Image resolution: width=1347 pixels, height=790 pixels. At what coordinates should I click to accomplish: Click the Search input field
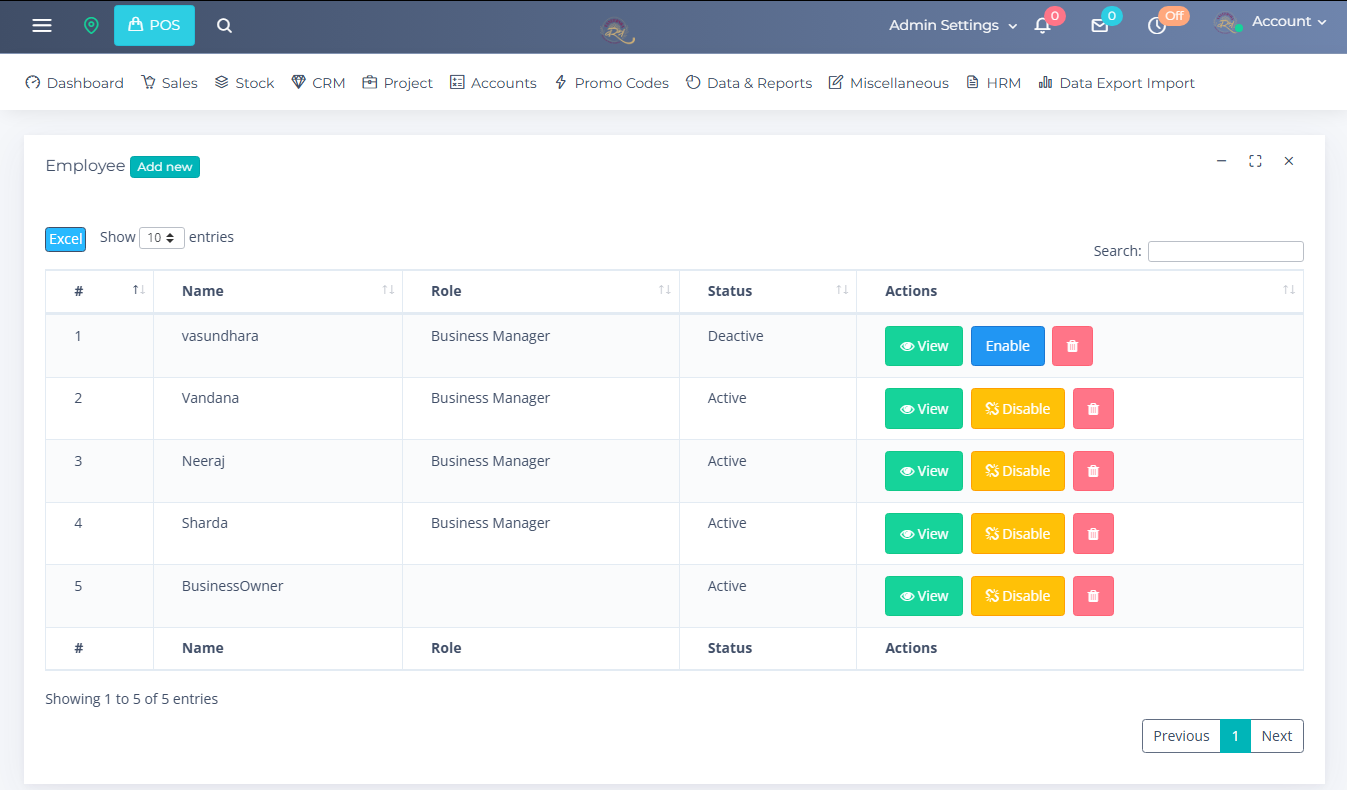(x=1225, y=251)
